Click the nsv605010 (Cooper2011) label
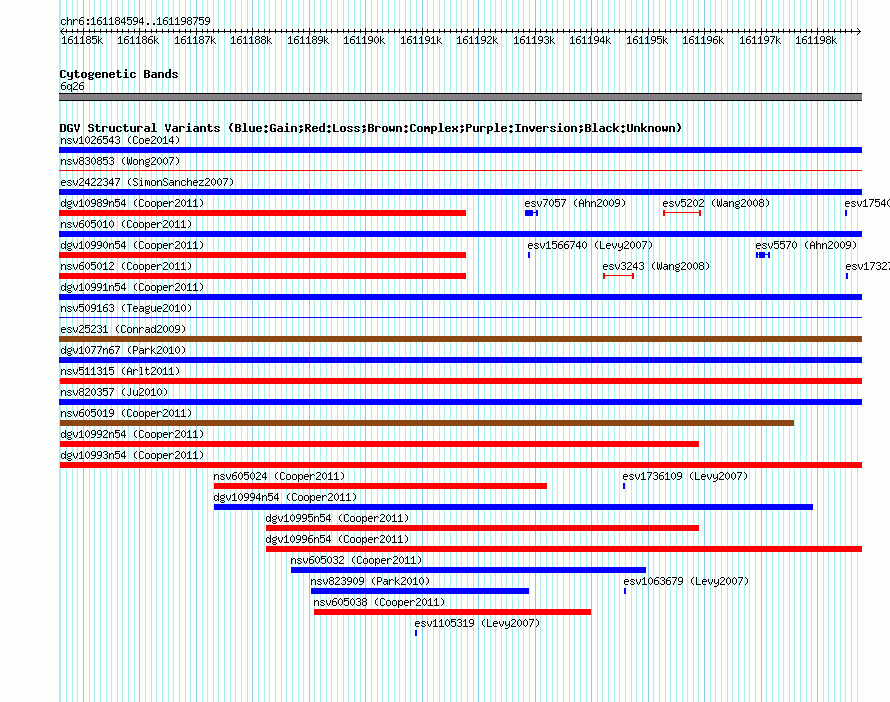 126,224
